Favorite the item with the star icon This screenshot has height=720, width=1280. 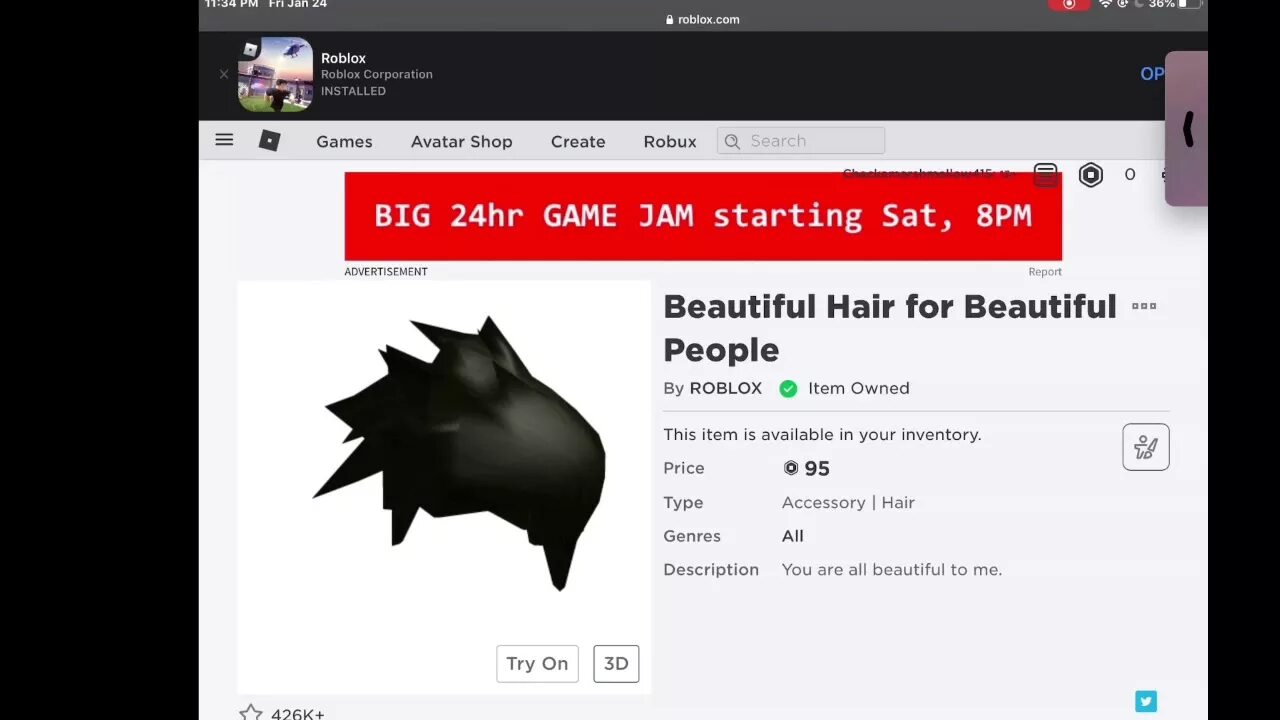(x=250, y=713)
